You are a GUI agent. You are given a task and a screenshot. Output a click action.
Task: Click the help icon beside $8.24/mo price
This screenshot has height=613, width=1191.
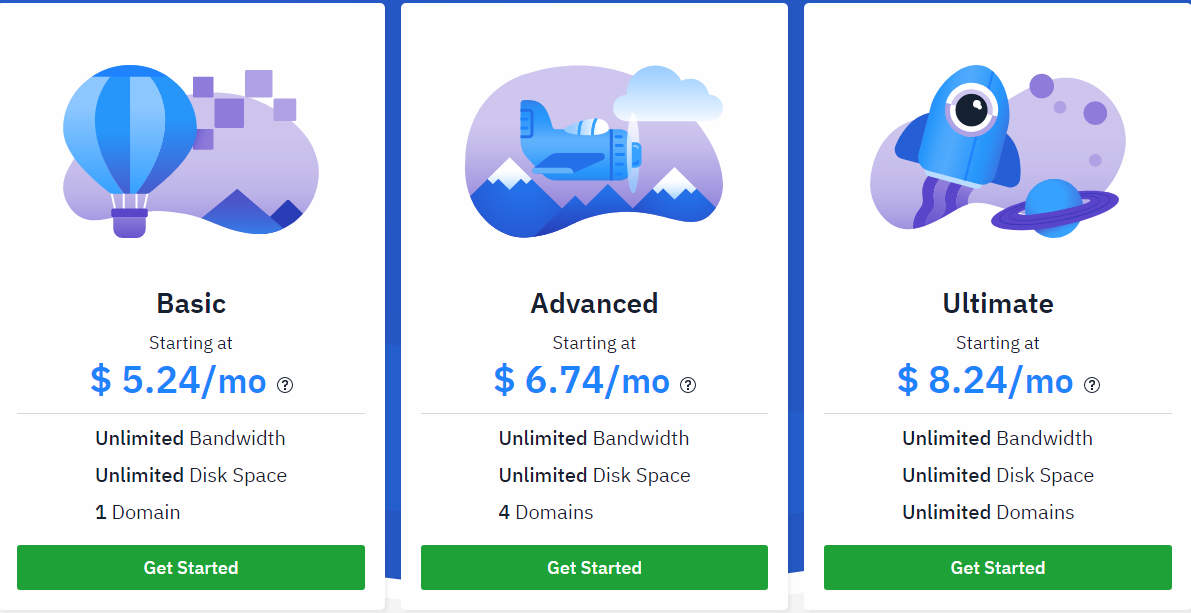pos(1091,385)
